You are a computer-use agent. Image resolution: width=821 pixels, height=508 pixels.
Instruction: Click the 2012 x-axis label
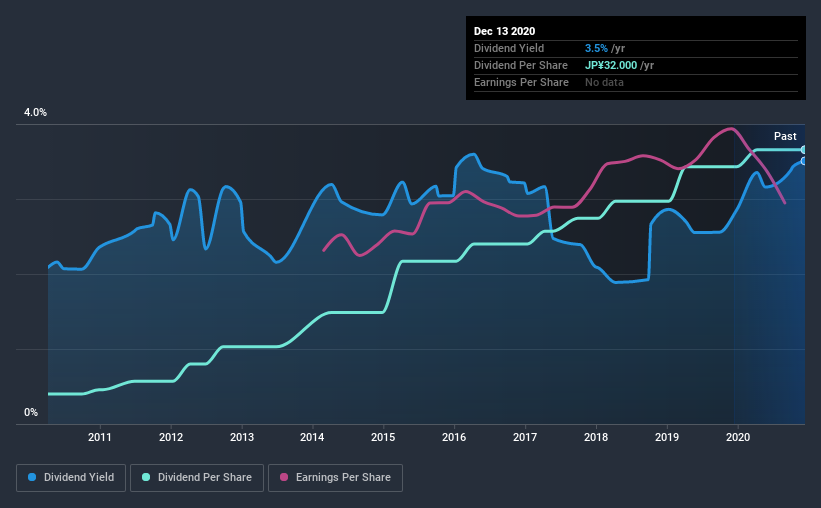point(171,437)
